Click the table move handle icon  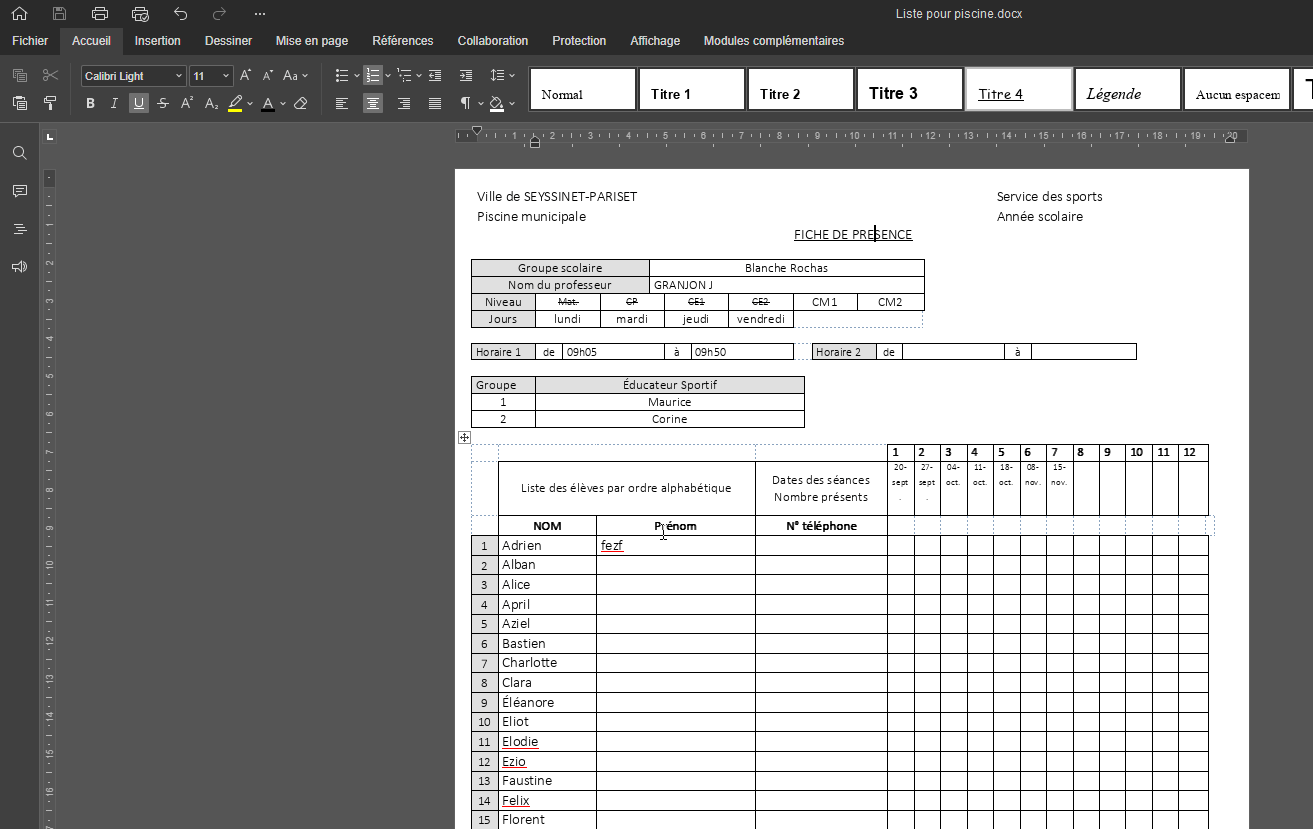(464, 437)
